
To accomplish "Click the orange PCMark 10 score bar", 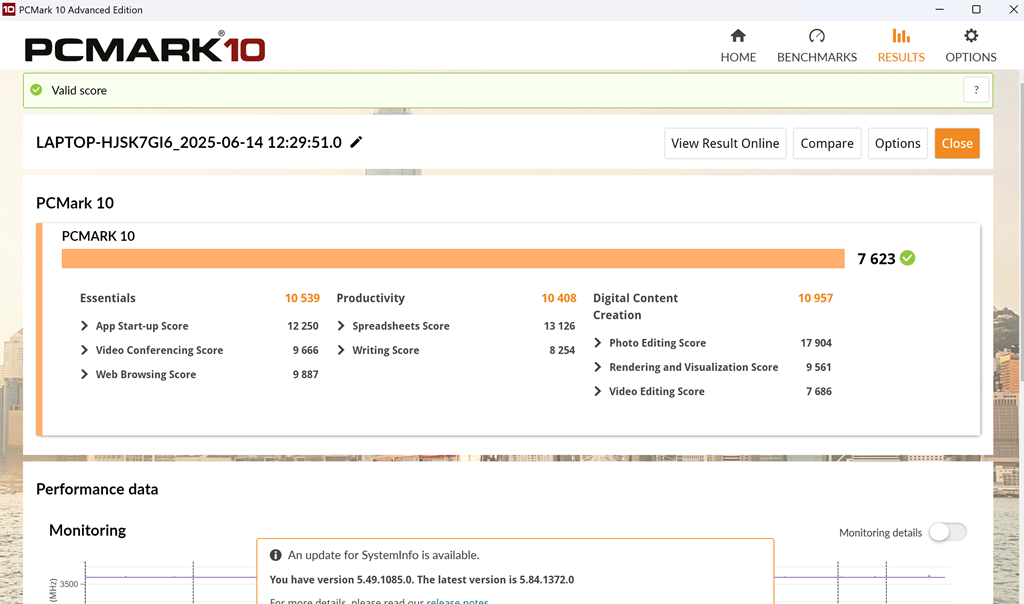I will coord(453,259).
